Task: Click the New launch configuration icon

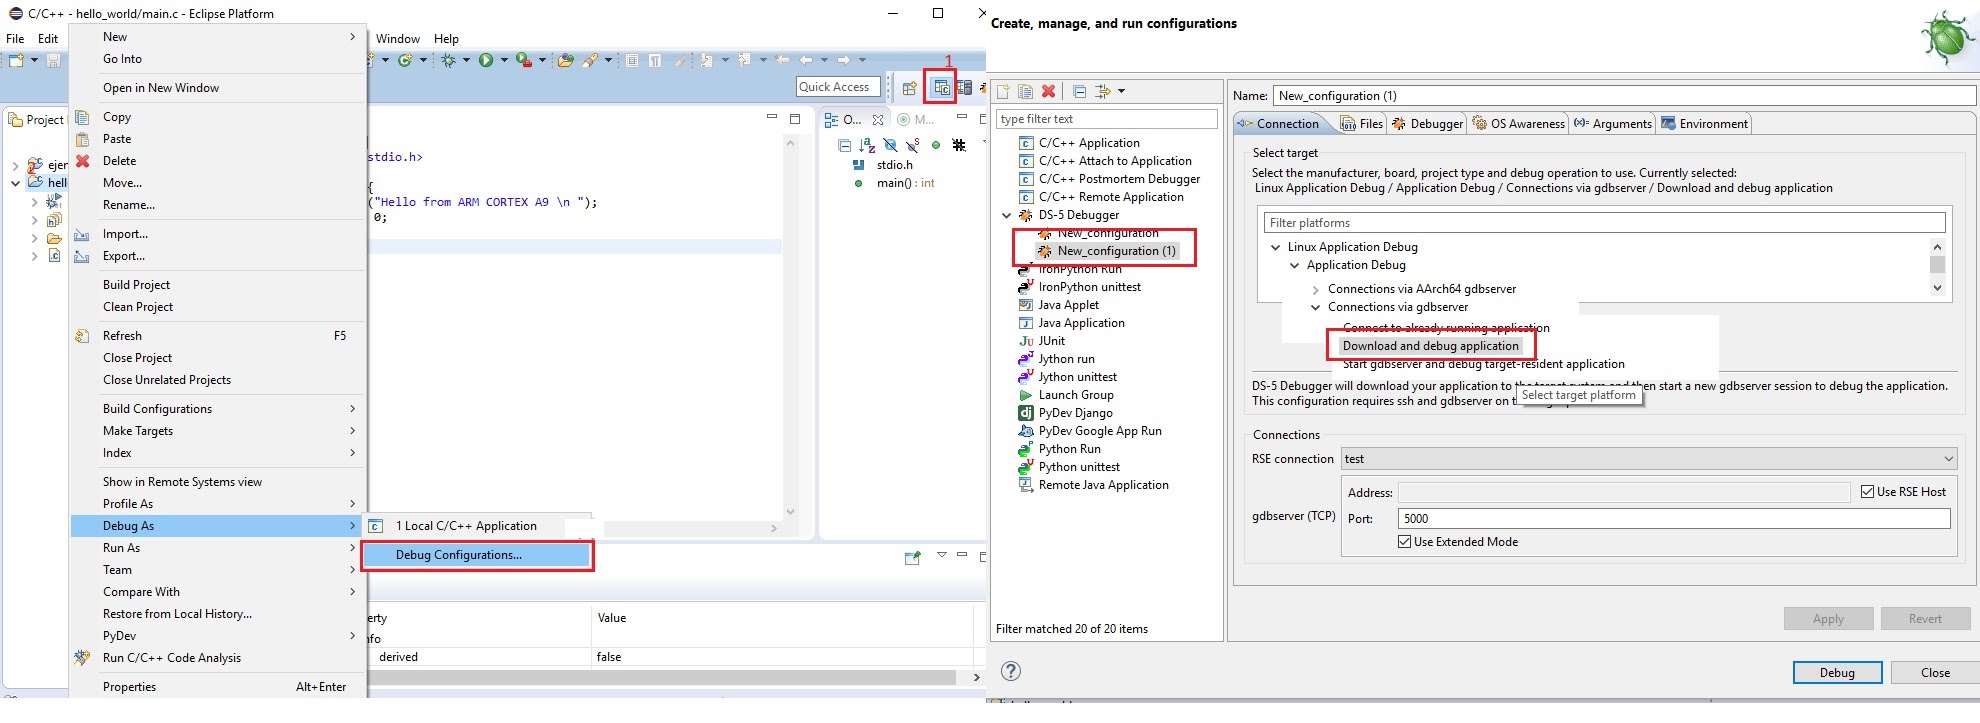Action: tap(1004, 91)
